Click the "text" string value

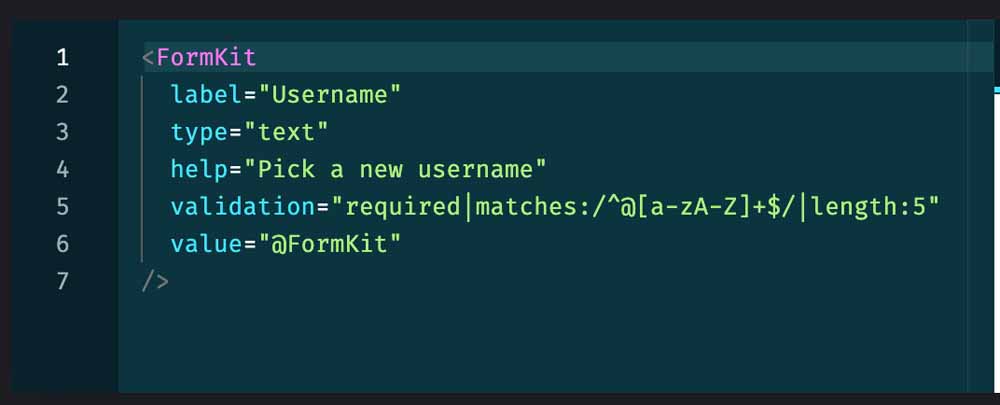(x=294, y=132)
